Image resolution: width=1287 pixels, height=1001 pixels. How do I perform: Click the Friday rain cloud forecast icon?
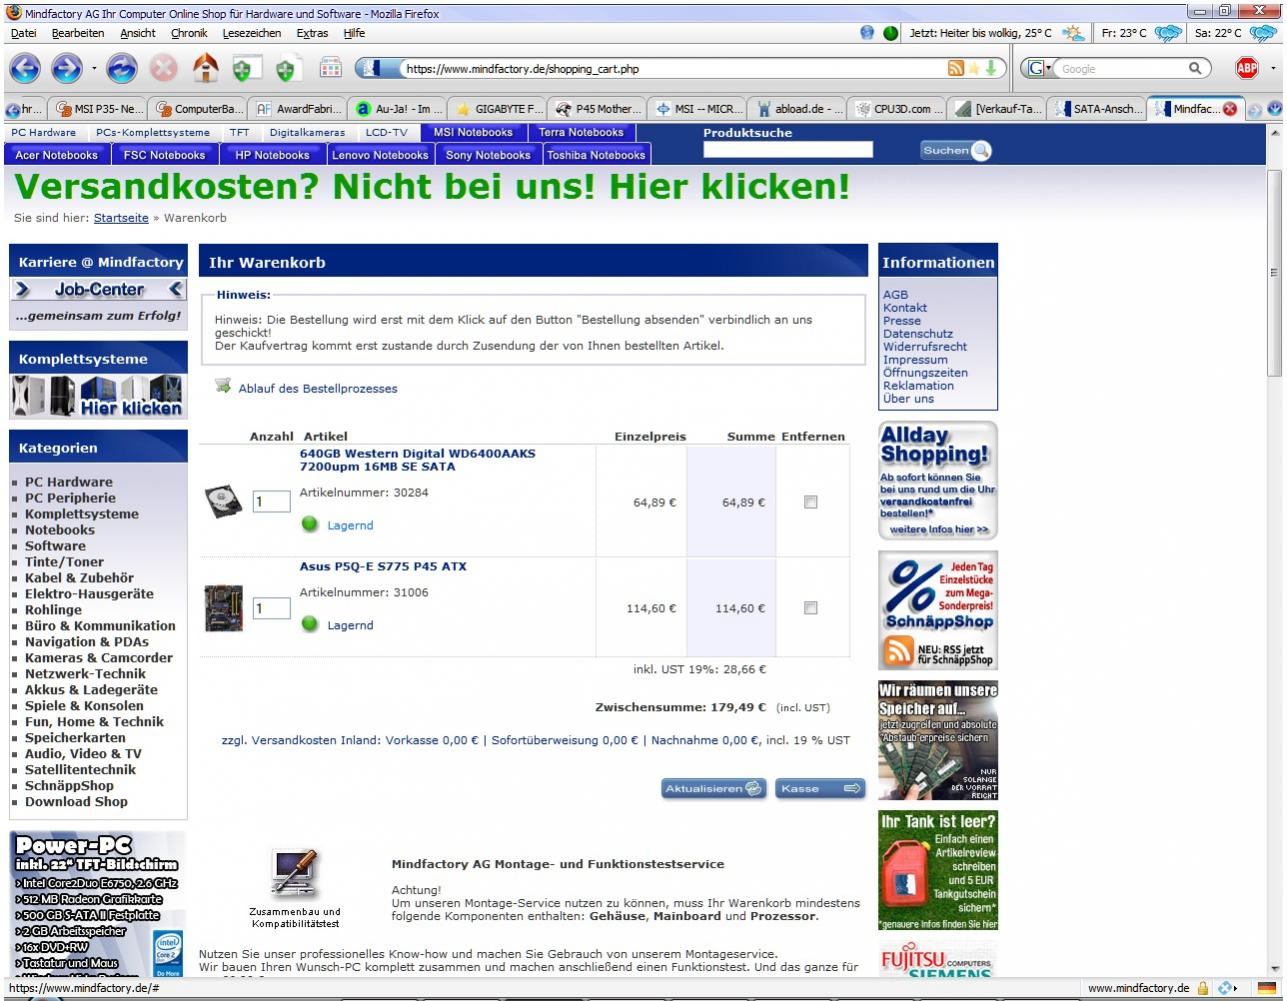tap(1167, 33)
